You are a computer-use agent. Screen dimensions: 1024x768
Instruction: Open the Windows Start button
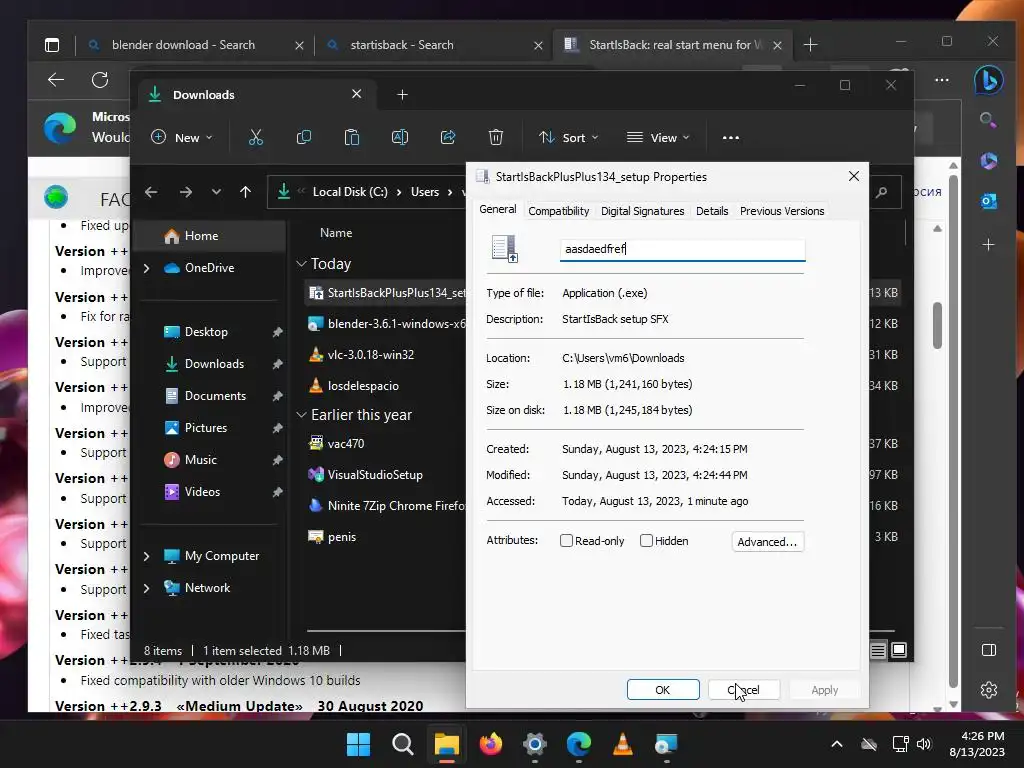pyautogui.click(x=358, y=744)
